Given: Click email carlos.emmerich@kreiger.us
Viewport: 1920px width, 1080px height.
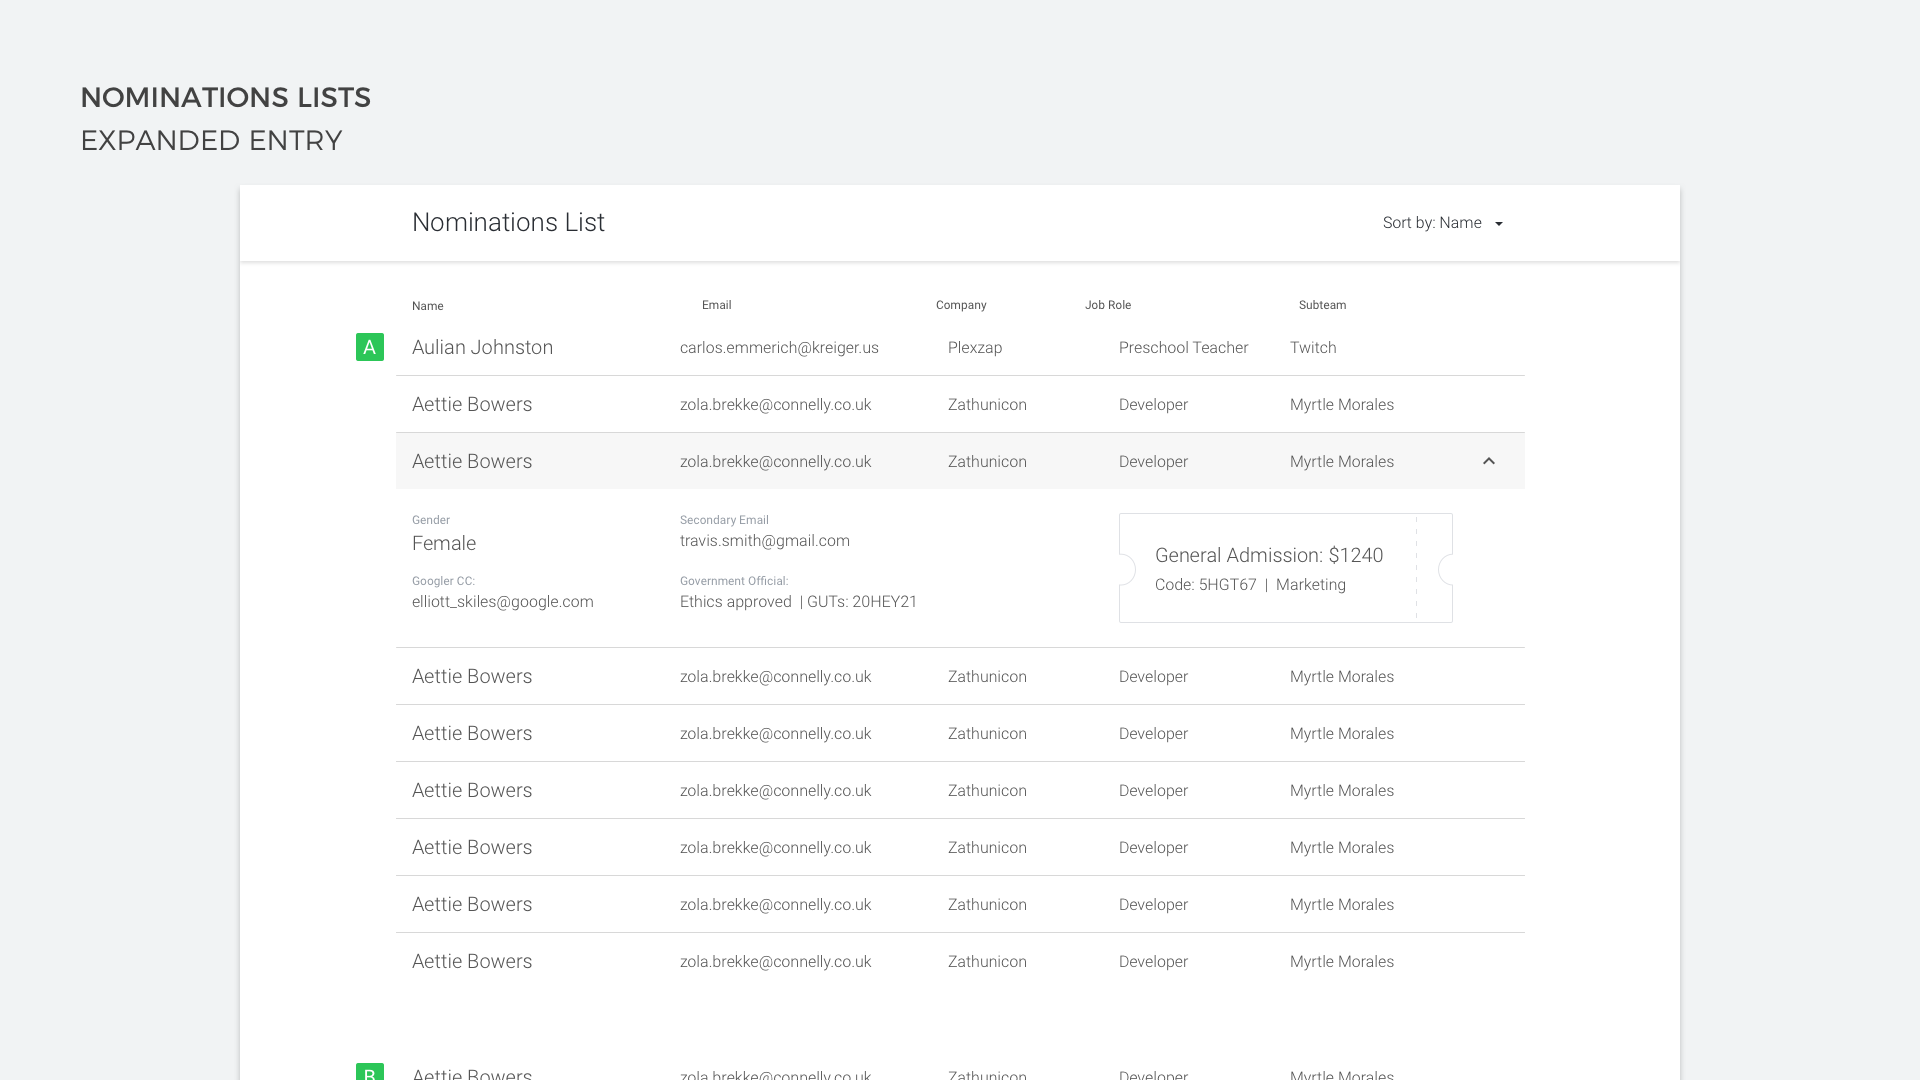Looking at the screenshot, I should point(779,348).
